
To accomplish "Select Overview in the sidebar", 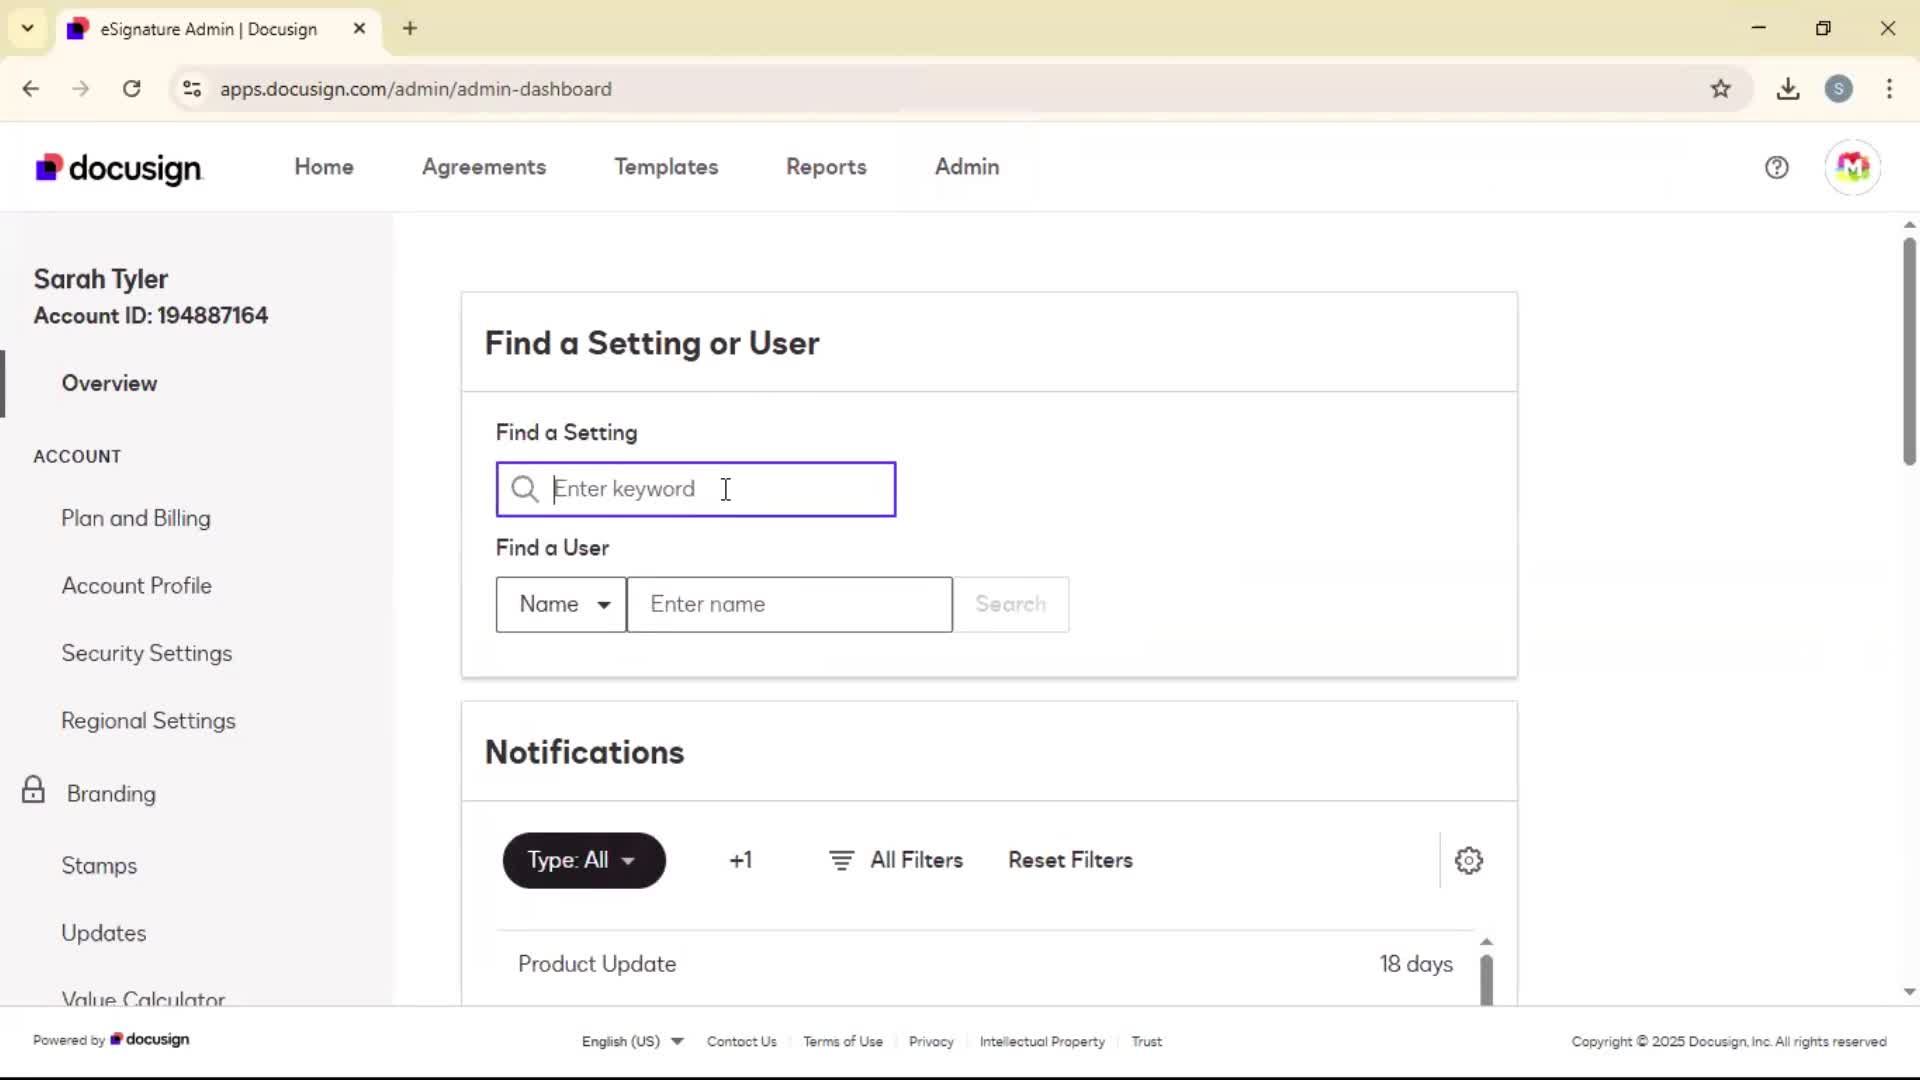I will point(109,384).
